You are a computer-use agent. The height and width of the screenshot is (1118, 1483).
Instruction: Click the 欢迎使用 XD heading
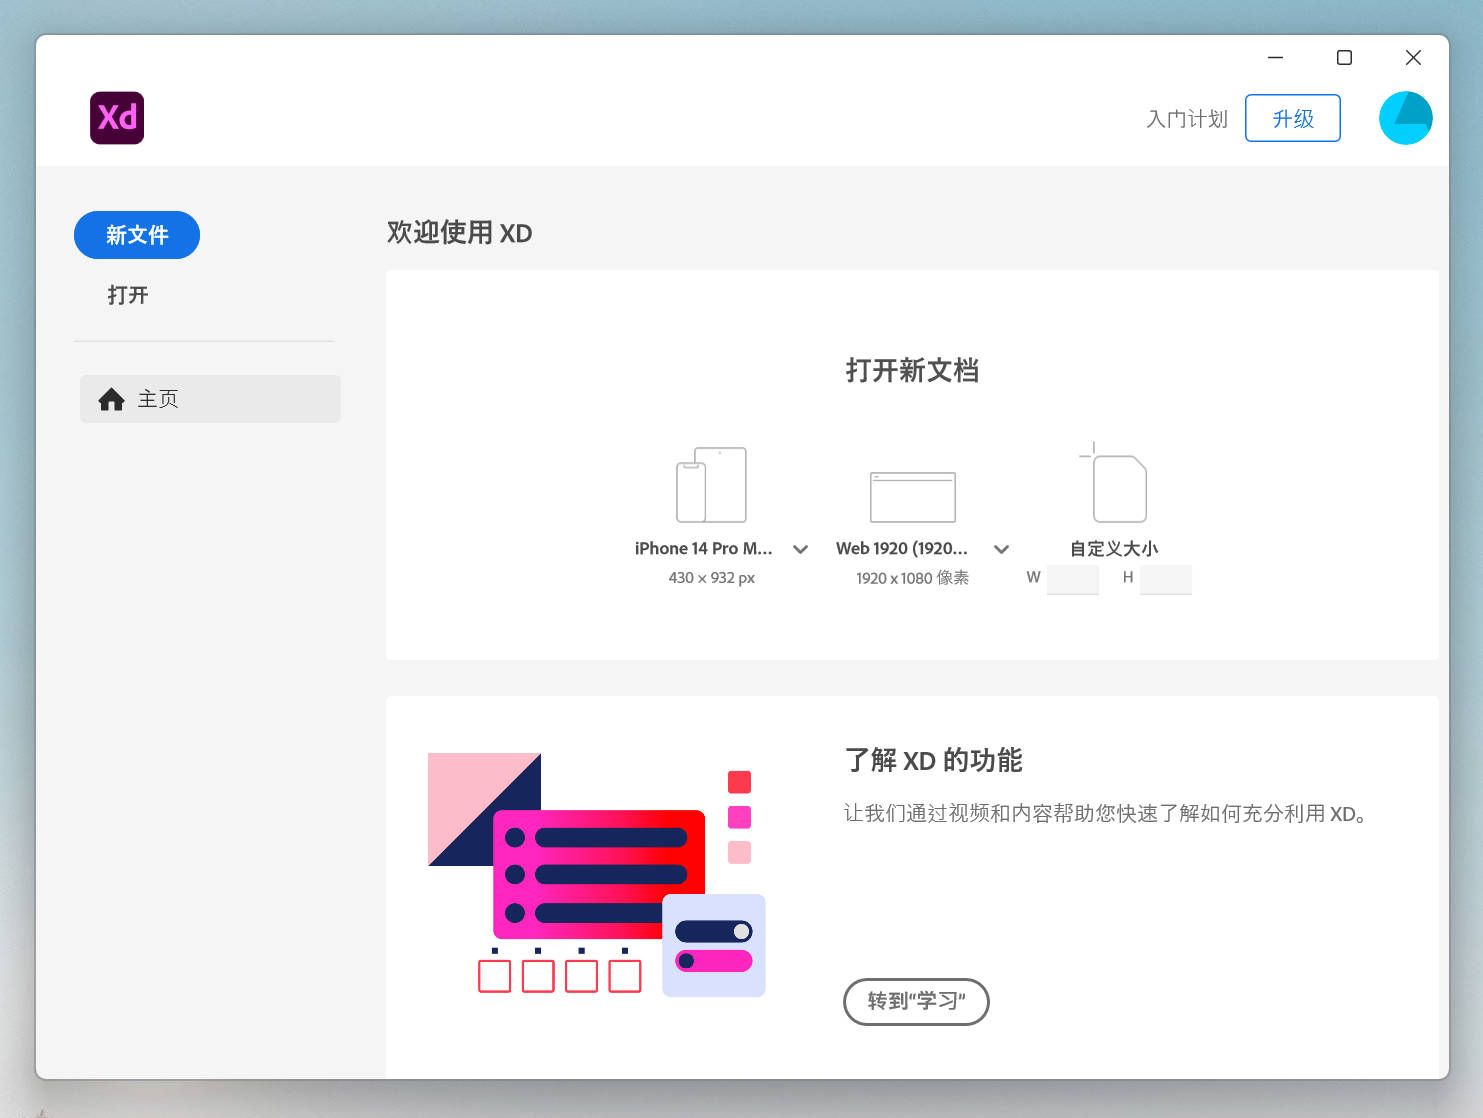(459, 232)
